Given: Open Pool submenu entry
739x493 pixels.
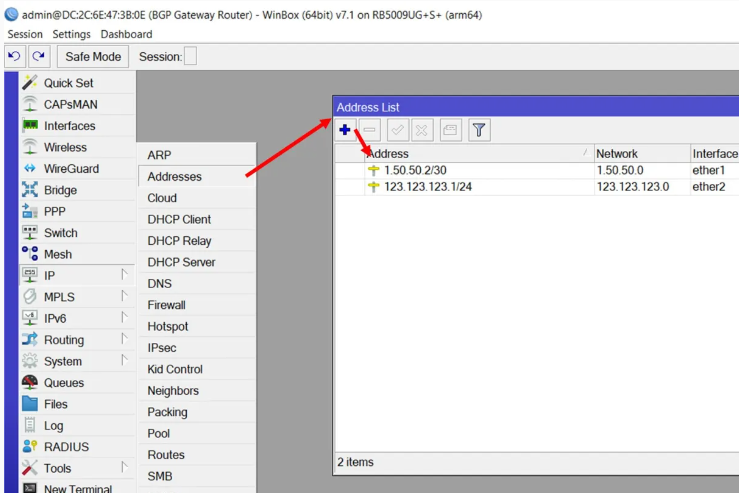Looking at the screenshot, I should pyautogui.click(x=197, y=434).
